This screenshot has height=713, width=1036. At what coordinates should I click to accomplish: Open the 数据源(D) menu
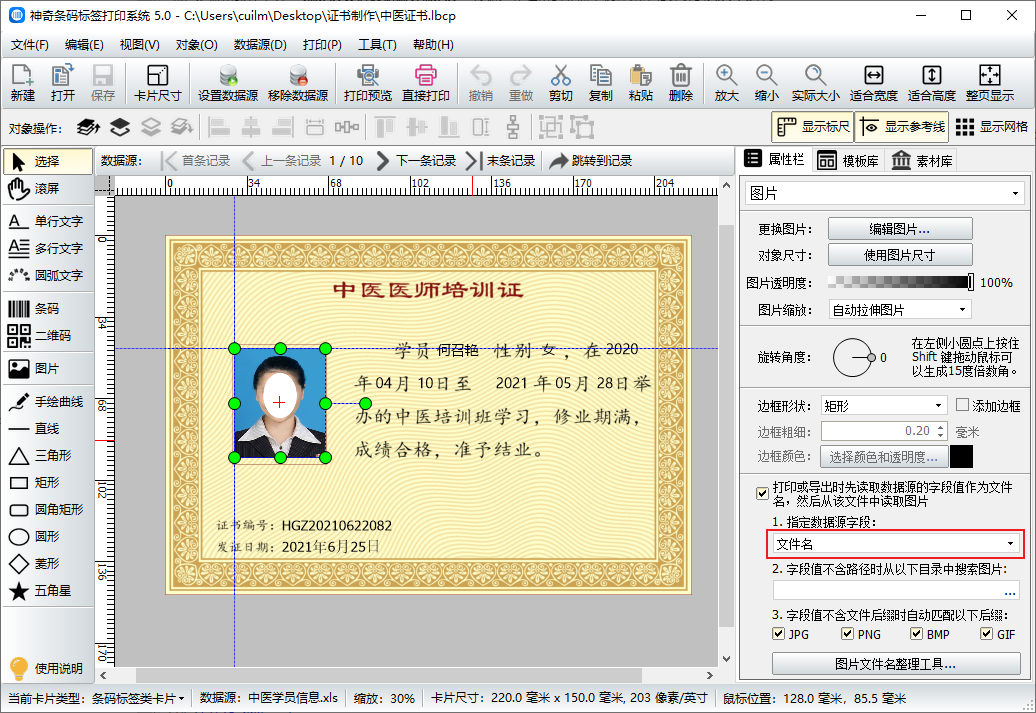[x=260, y=45]
